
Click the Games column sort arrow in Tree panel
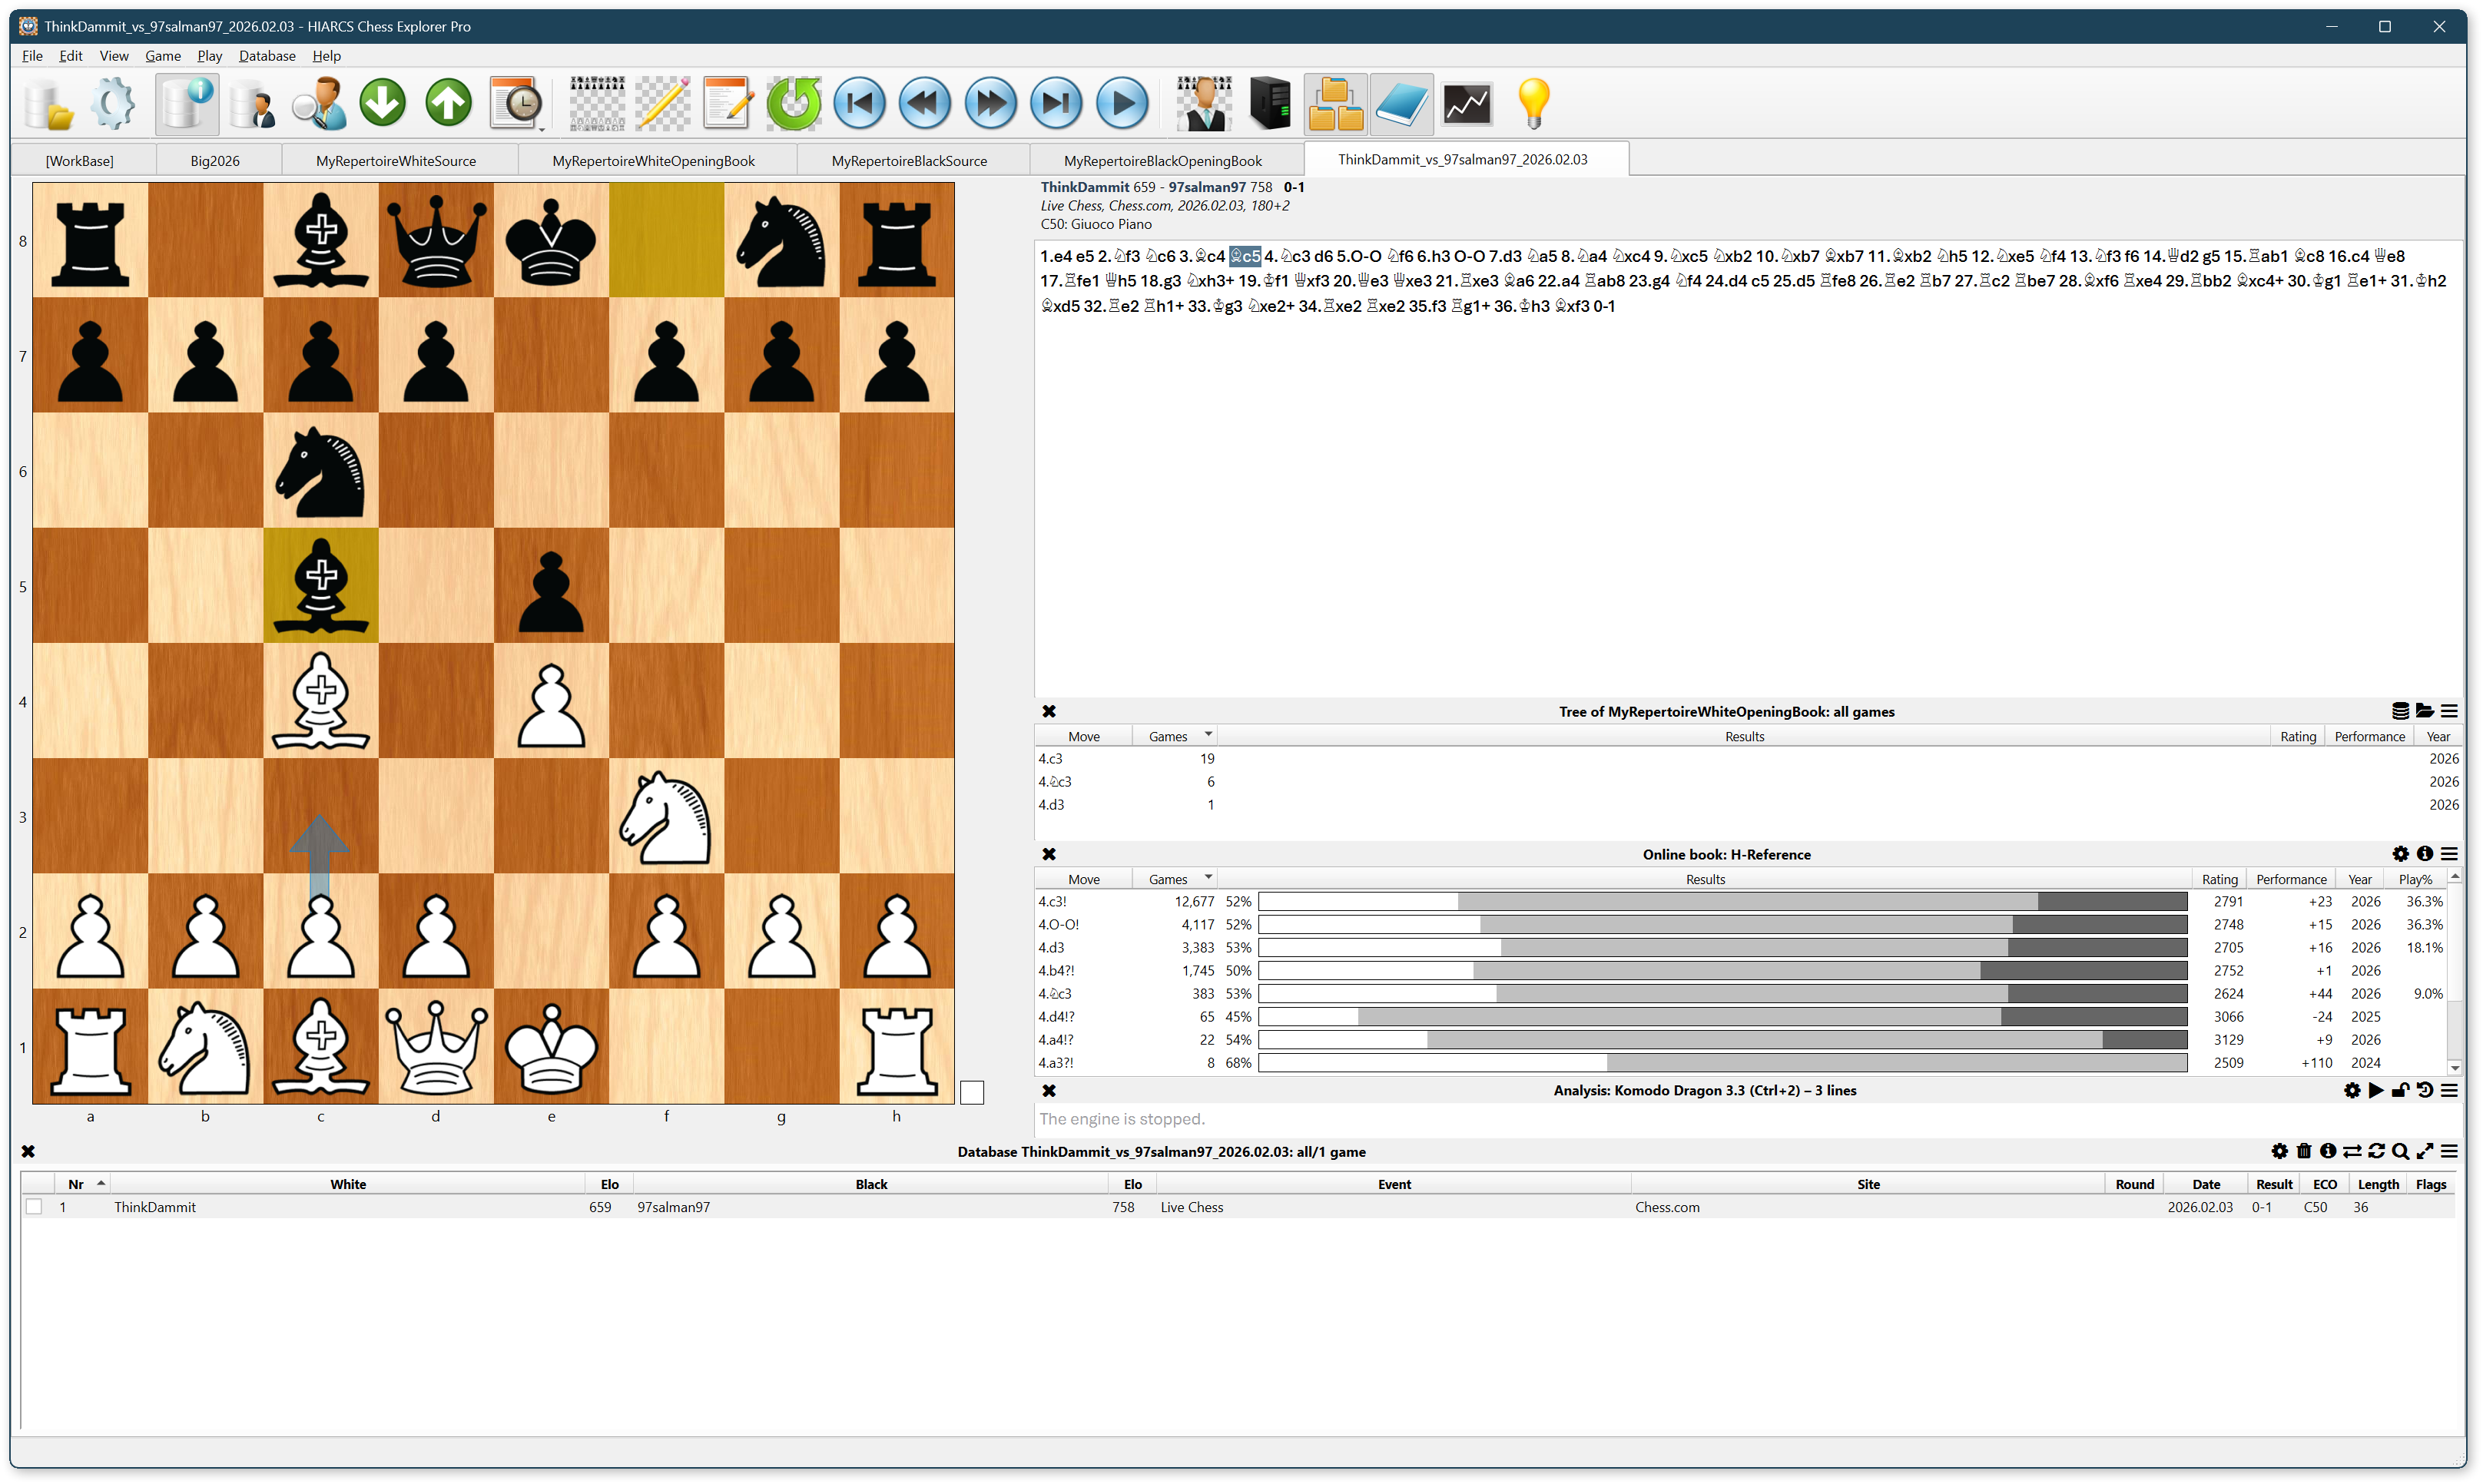(1208, 735)
